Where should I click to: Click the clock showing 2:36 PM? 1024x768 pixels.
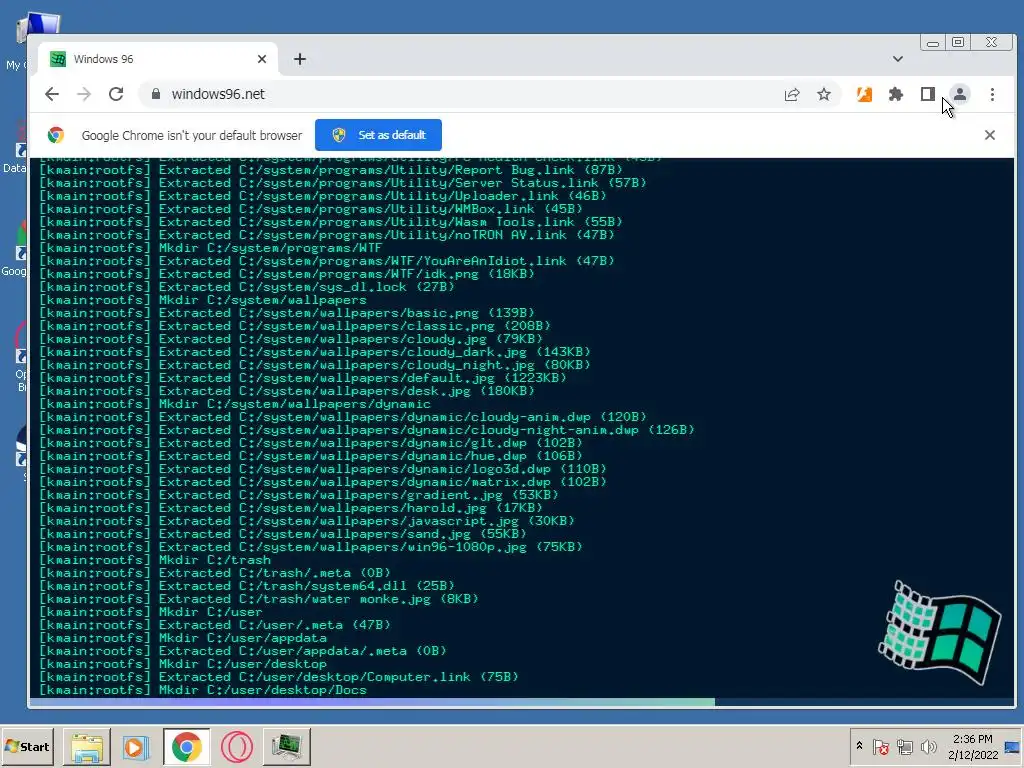coord(972,746)
